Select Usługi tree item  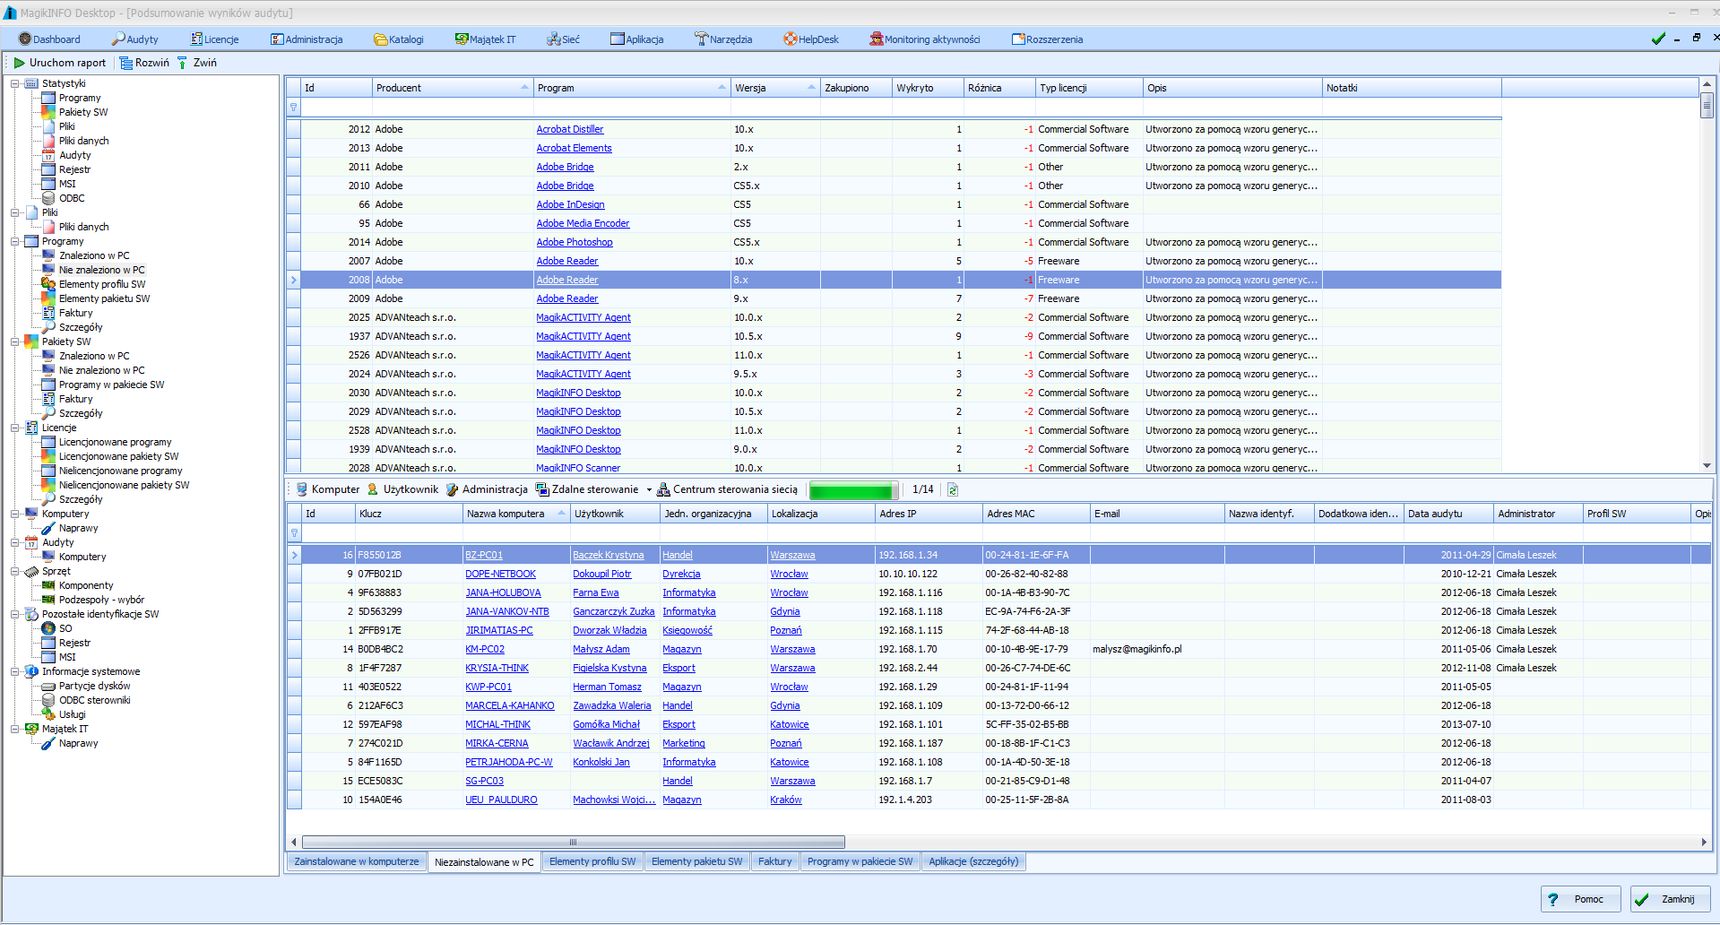click(x=72, y=714)
